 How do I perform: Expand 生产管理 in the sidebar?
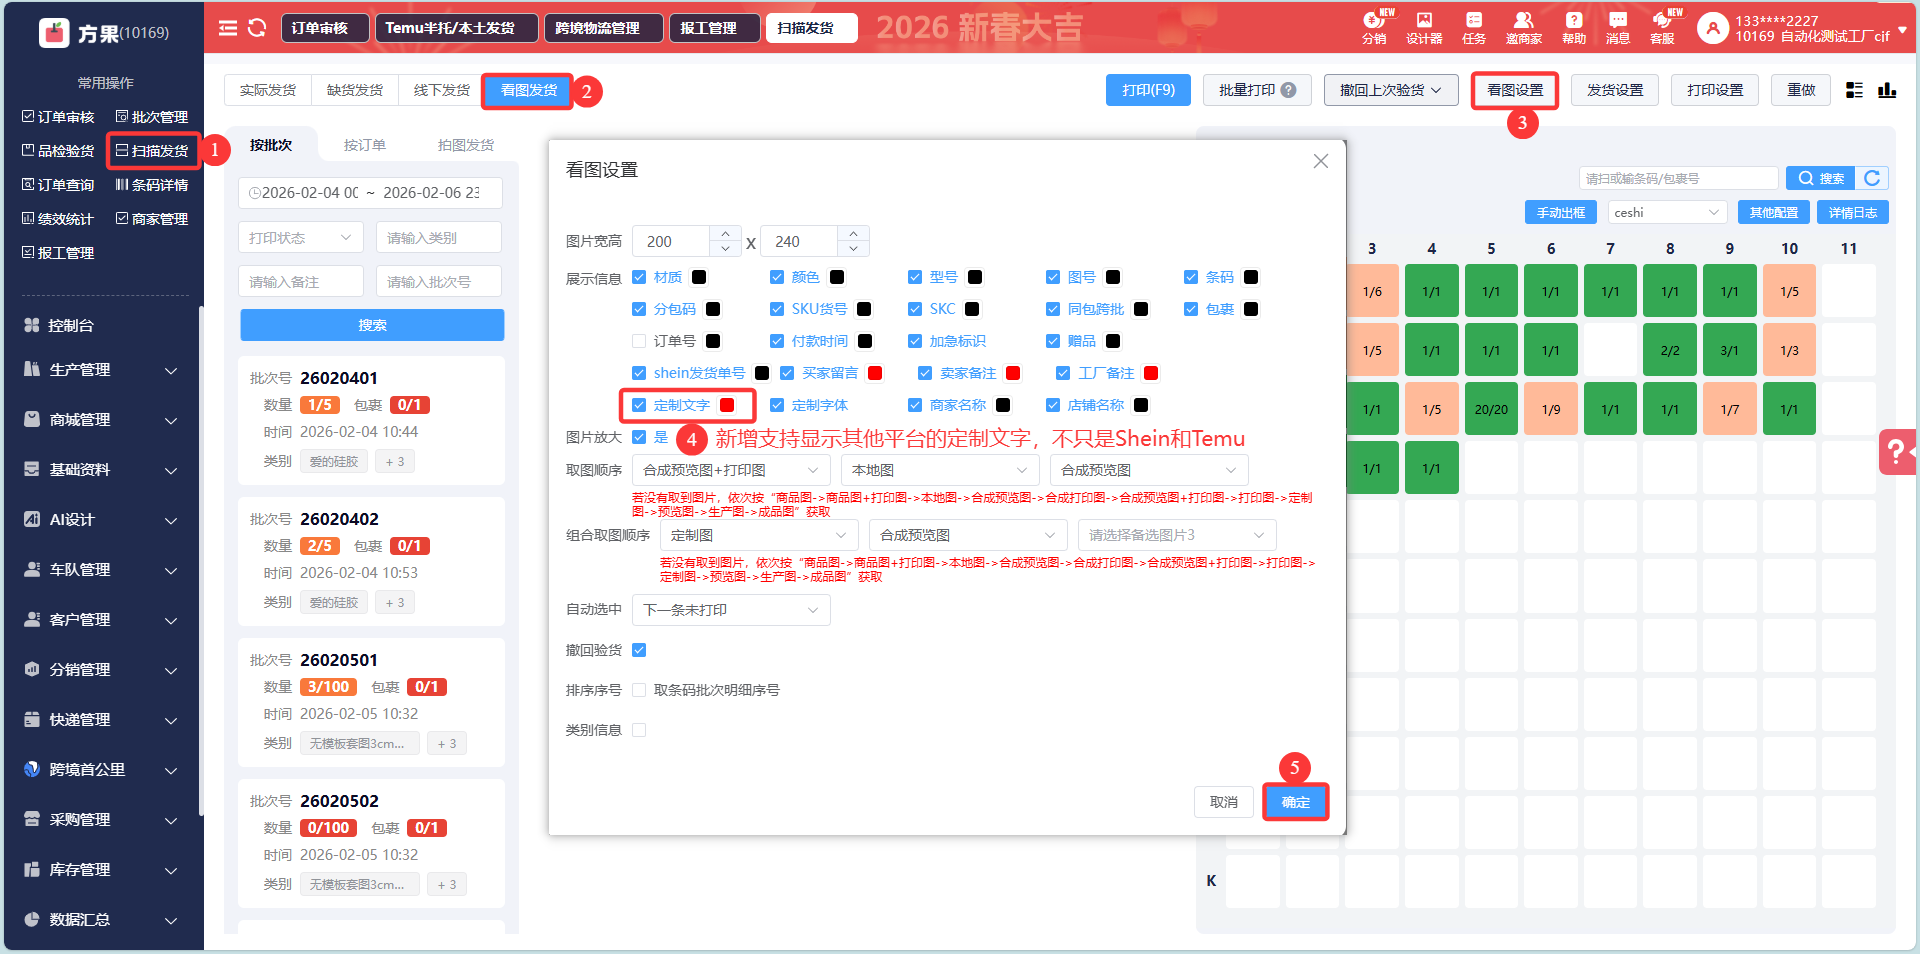click(x=101, y=370)
